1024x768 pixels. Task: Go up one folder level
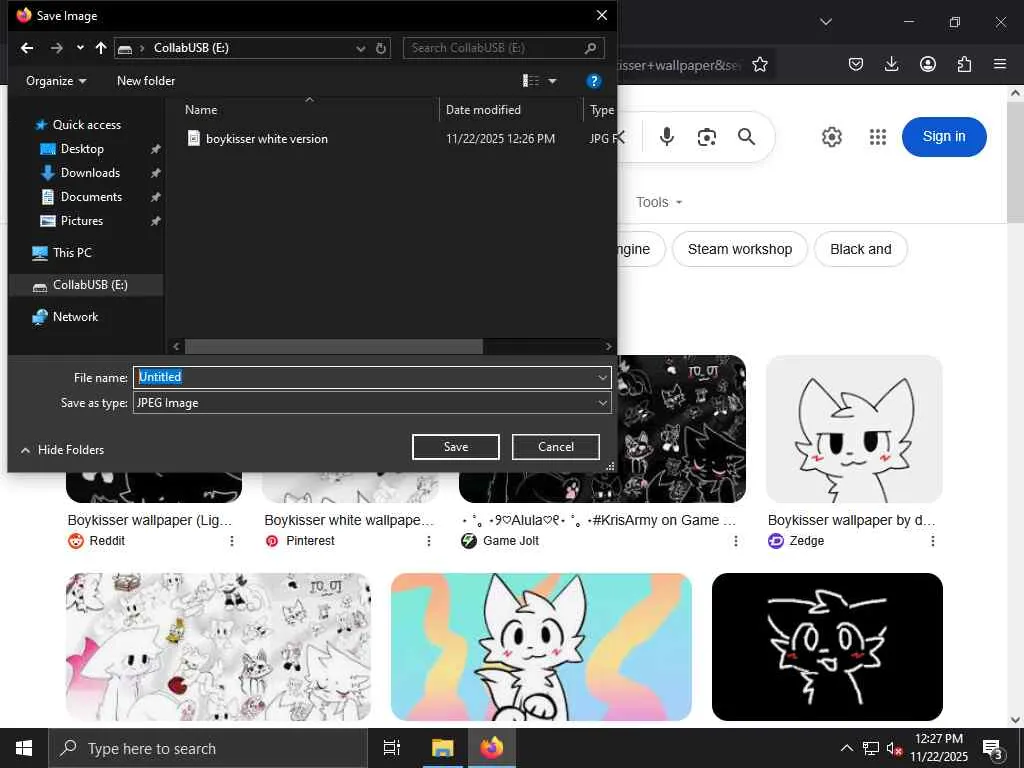click(101, 48)
